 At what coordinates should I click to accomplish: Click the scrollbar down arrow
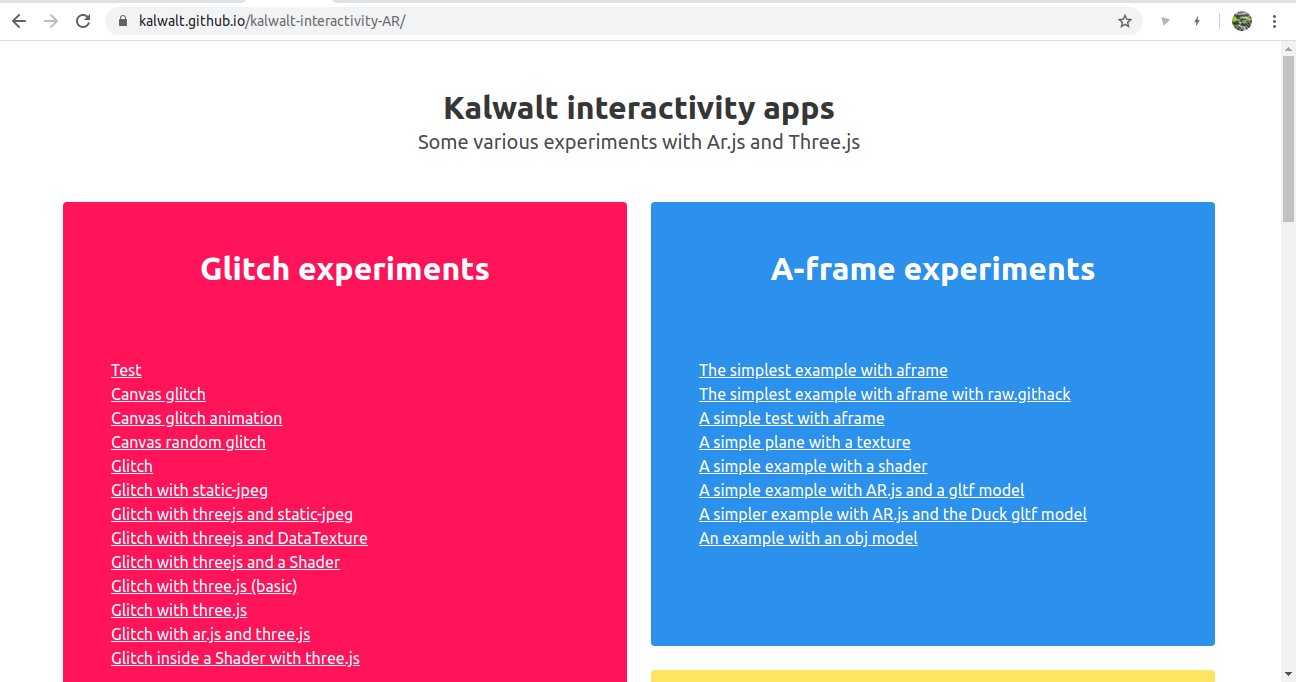coord(1288,673)
